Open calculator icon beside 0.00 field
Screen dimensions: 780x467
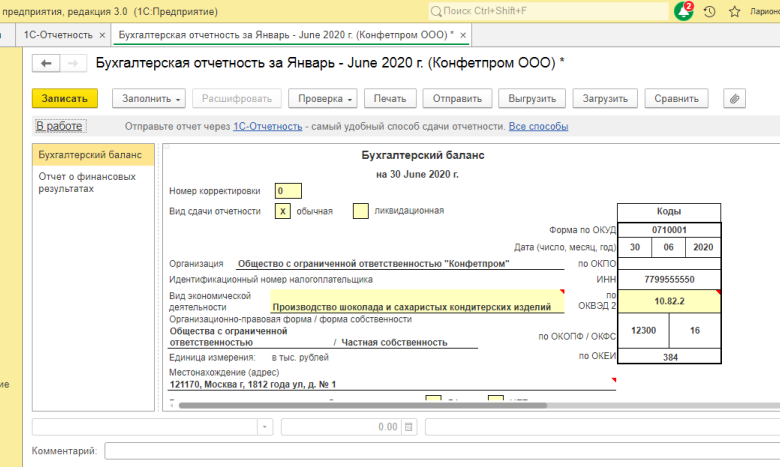408,427
